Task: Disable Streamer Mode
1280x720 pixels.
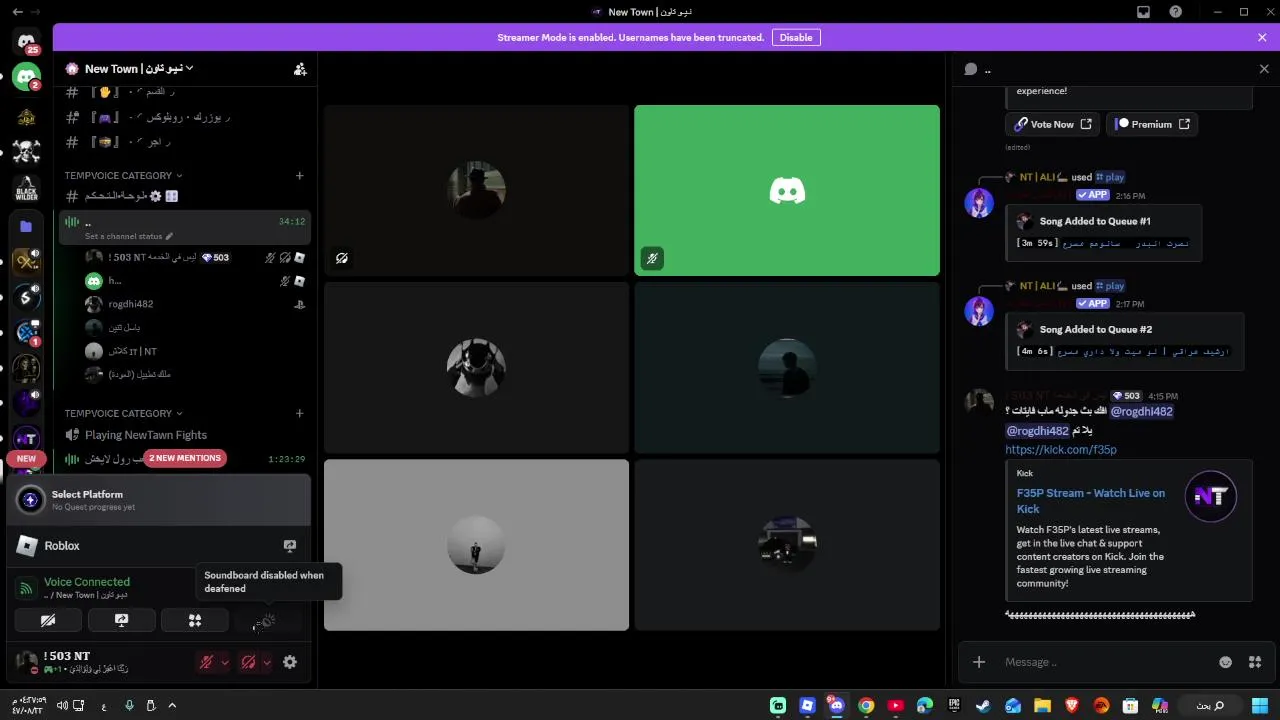Action: (796, 37)
